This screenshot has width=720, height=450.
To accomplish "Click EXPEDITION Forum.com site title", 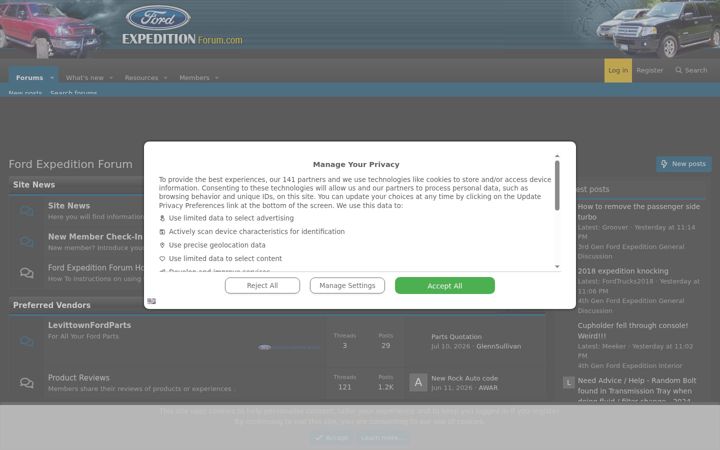I will [182, 39].
